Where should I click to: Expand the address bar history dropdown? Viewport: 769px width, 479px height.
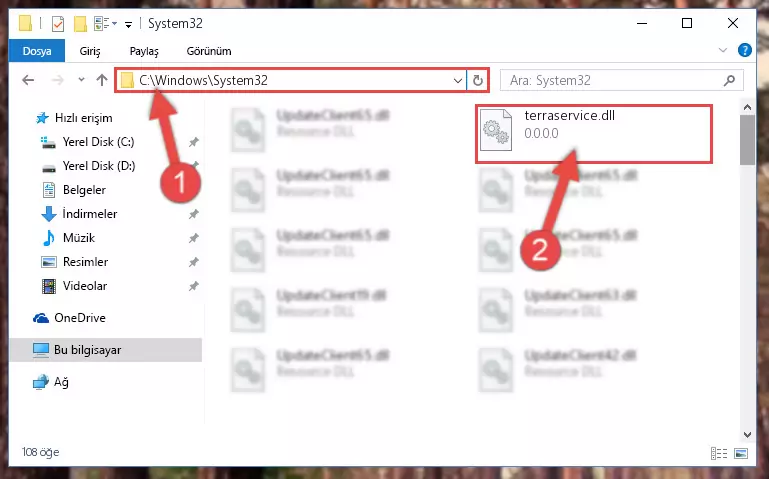pyautogui.click(x=458, y=80)
